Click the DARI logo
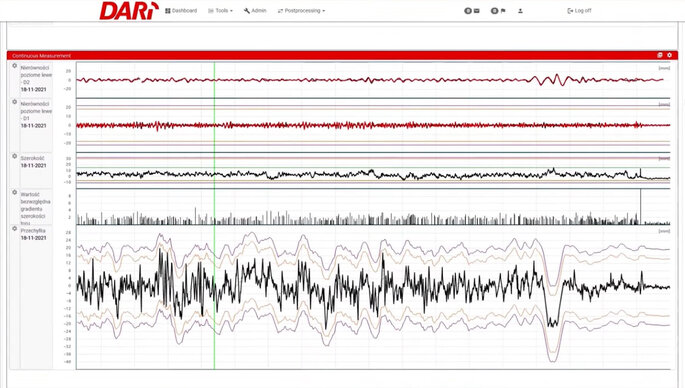Screen dimensions: 685x388 click(x=129, y=11)
